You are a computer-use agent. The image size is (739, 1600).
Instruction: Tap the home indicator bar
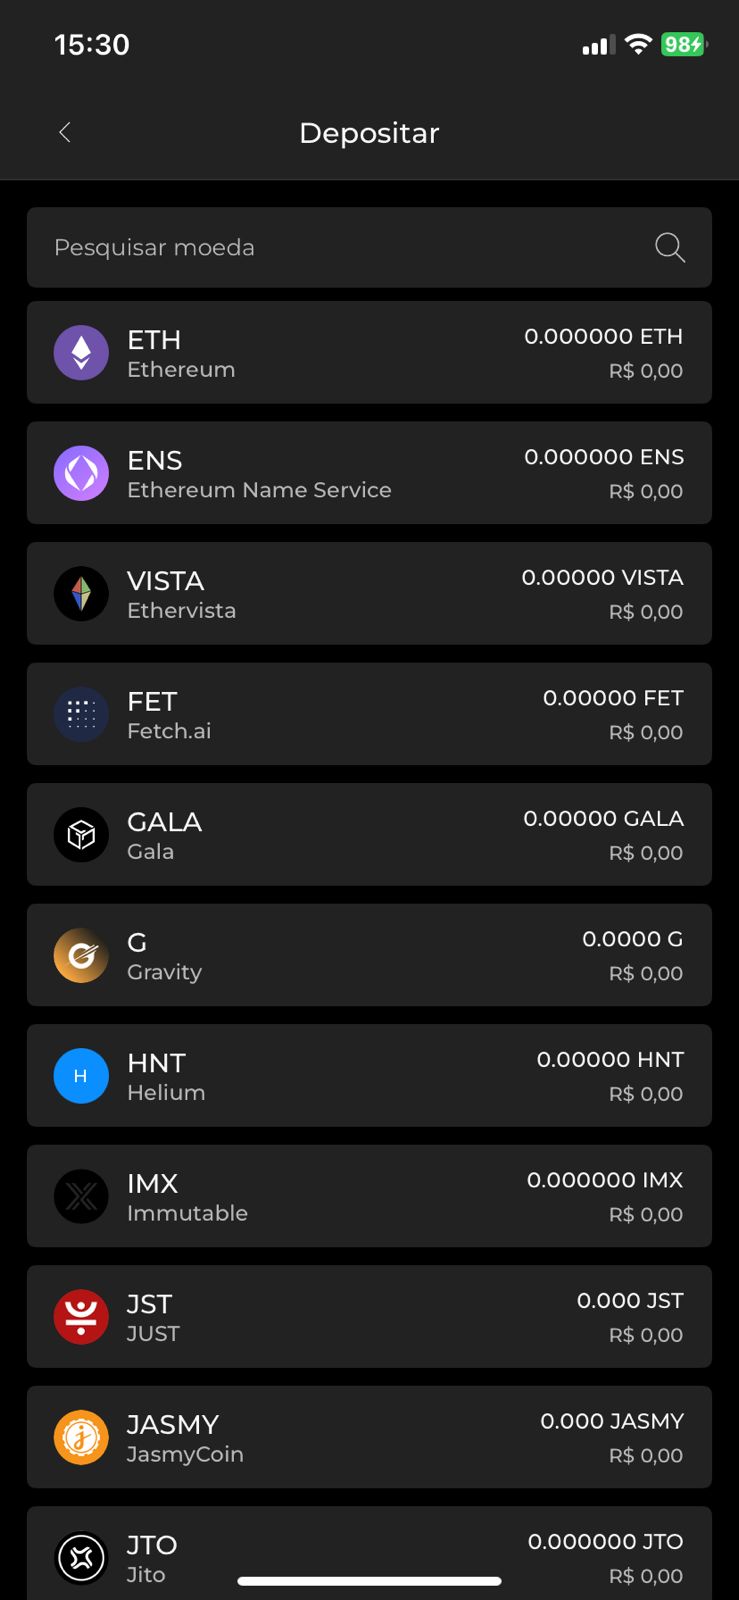point(369,1581)
